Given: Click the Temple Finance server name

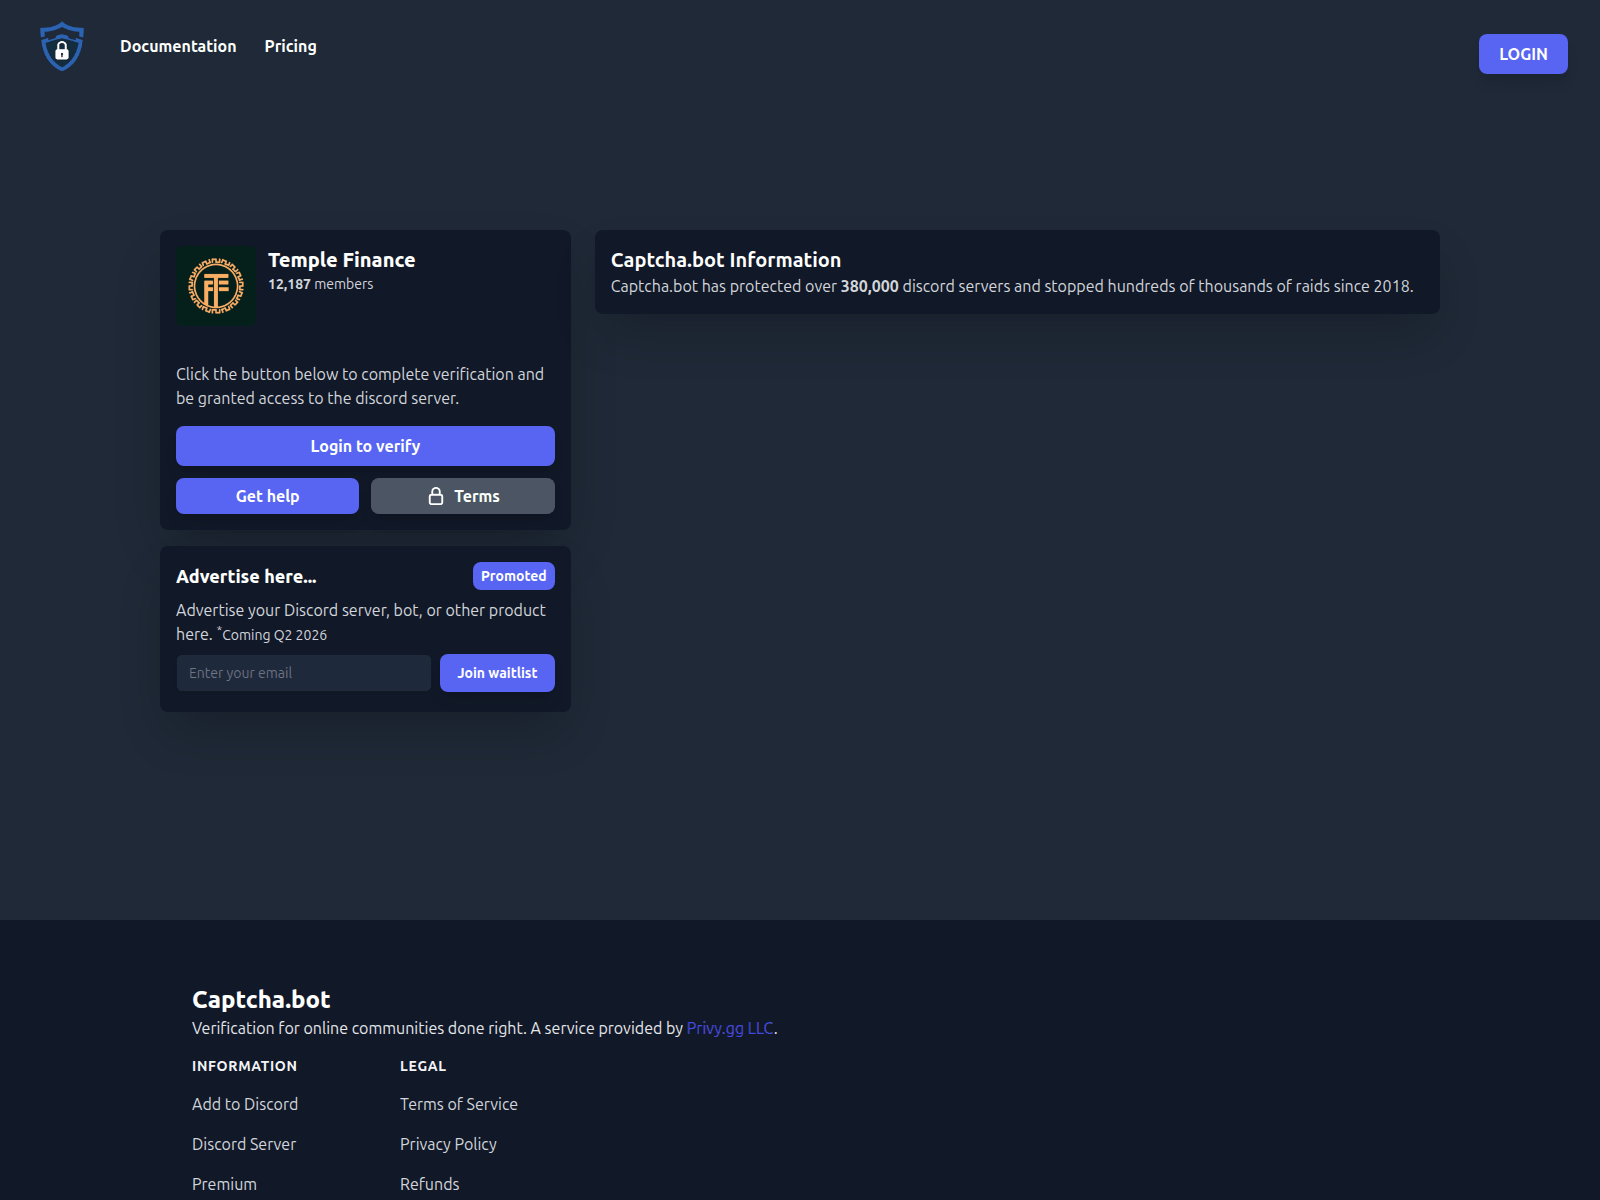Looking at the screenshot, I should point(341,260).
